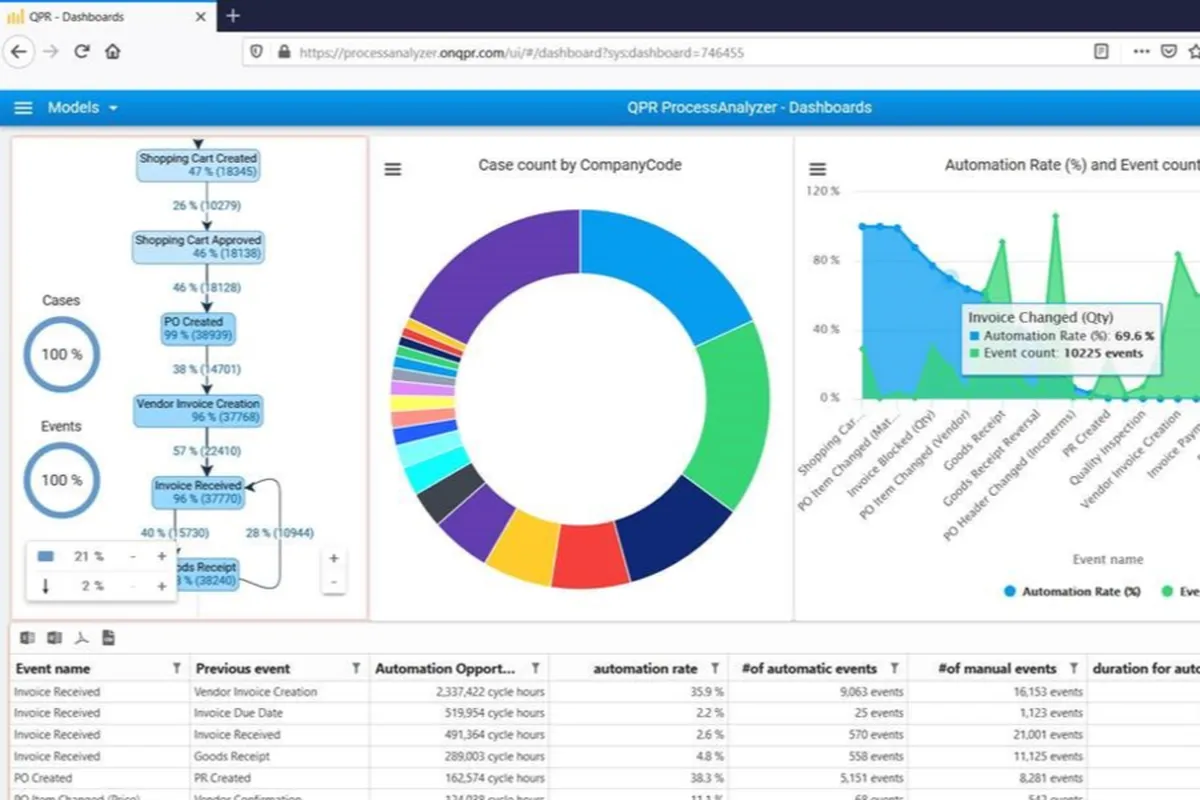Click the tracking protection shield icon
1200x800 pixels.
257,52
